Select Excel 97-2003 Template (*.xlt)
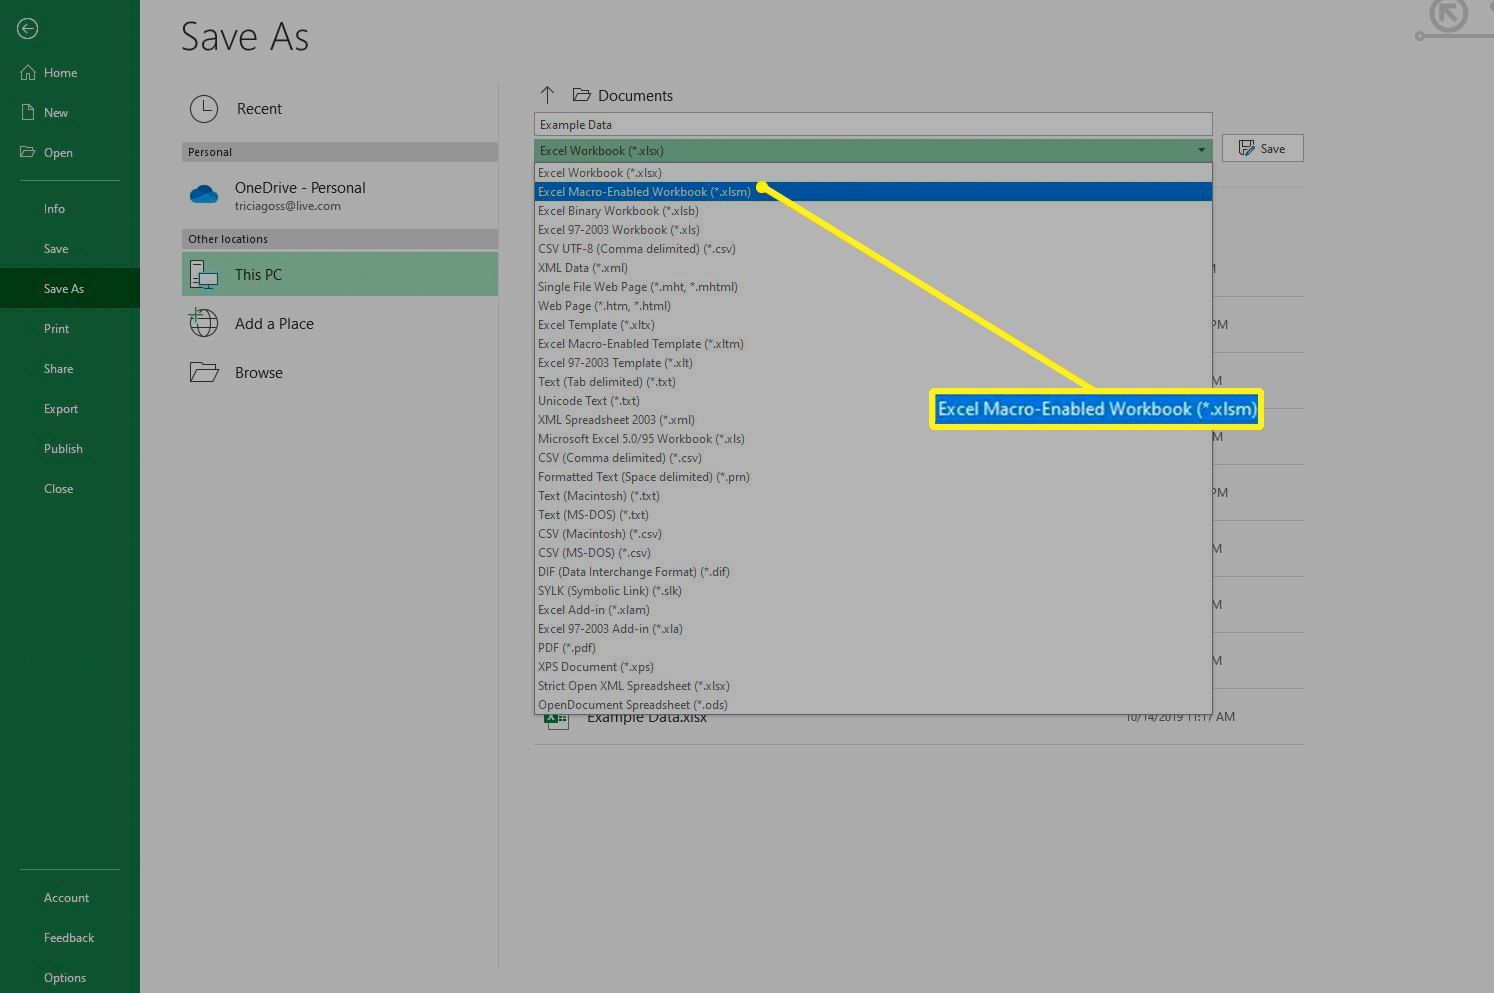1494x993 pixels. point(873,363)
